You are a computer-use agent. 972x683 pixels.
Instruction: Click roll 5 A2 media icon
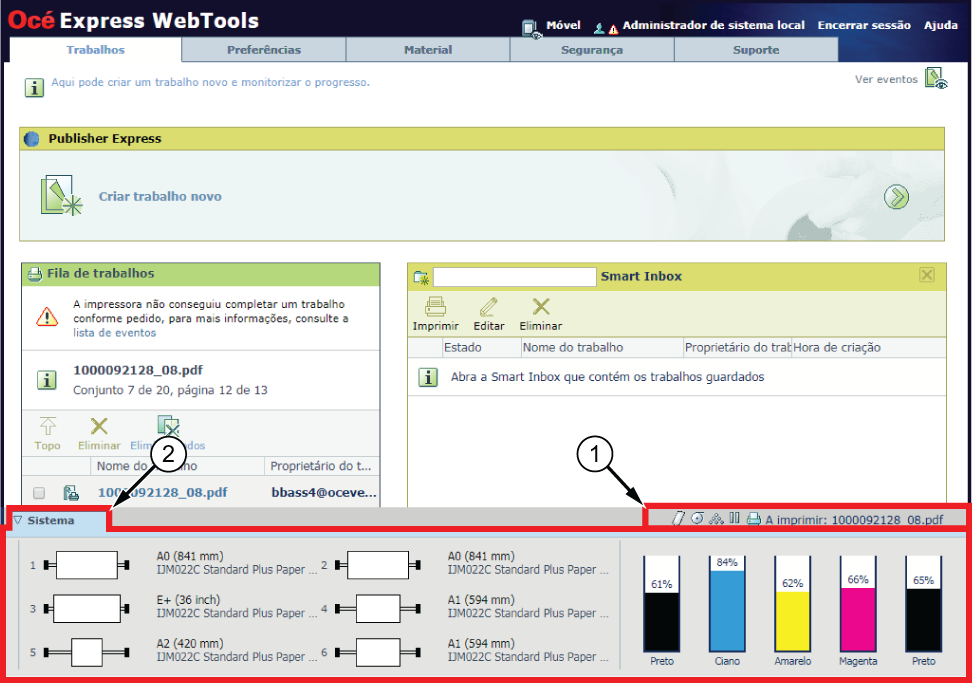(86, 652)
